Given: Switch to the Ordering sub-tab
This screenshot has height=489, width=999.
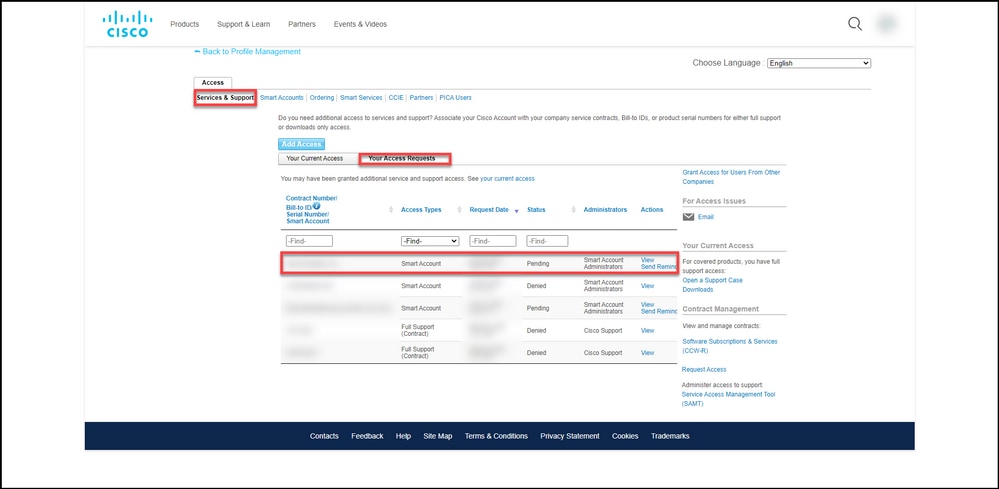Looking at the screenshot, I should (x=322, y=98).
